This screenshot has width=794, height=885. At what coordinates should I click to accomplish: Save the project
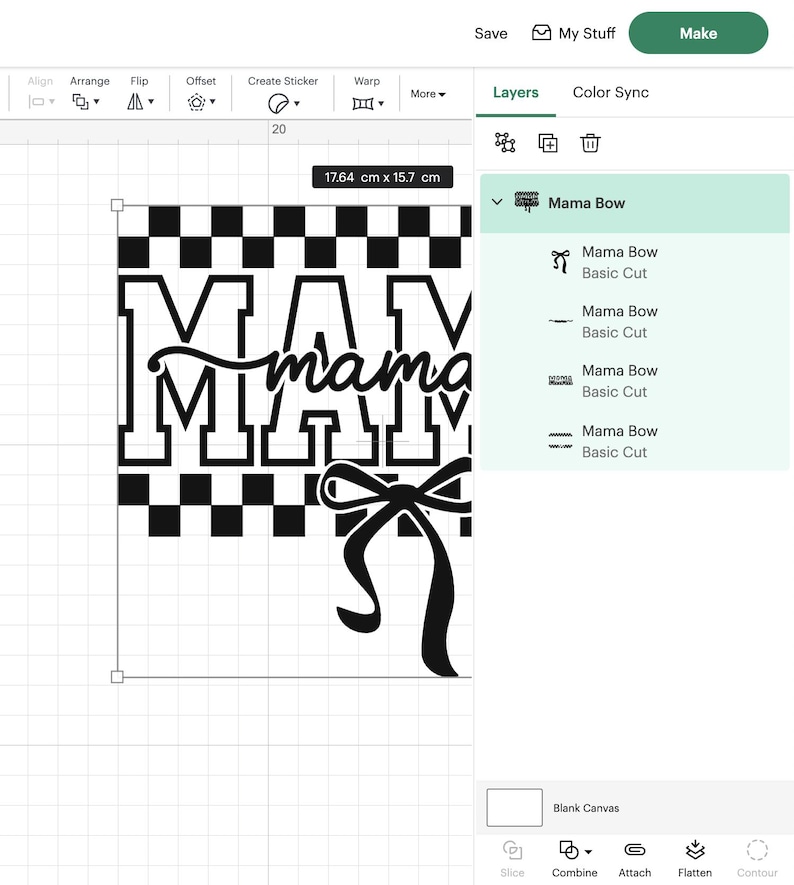pos(490,33)
